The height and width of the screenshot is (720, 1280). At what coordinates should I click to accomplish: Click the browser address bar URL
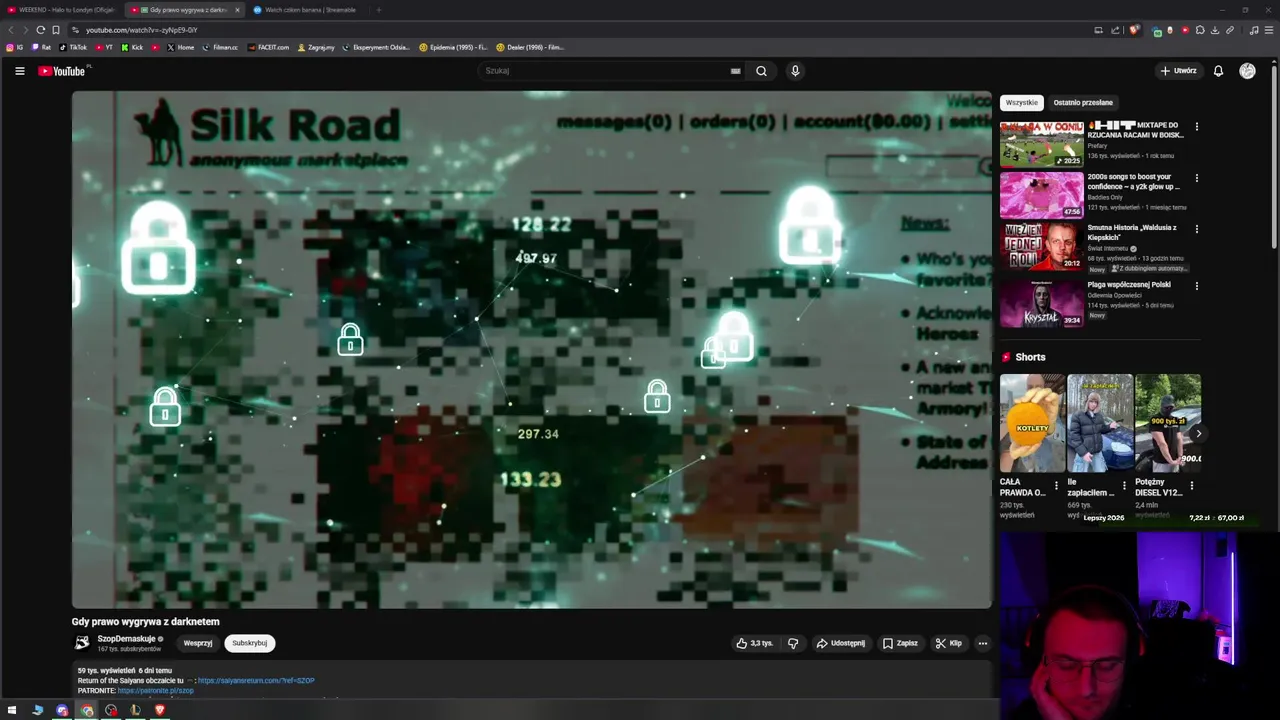(142, 30)
